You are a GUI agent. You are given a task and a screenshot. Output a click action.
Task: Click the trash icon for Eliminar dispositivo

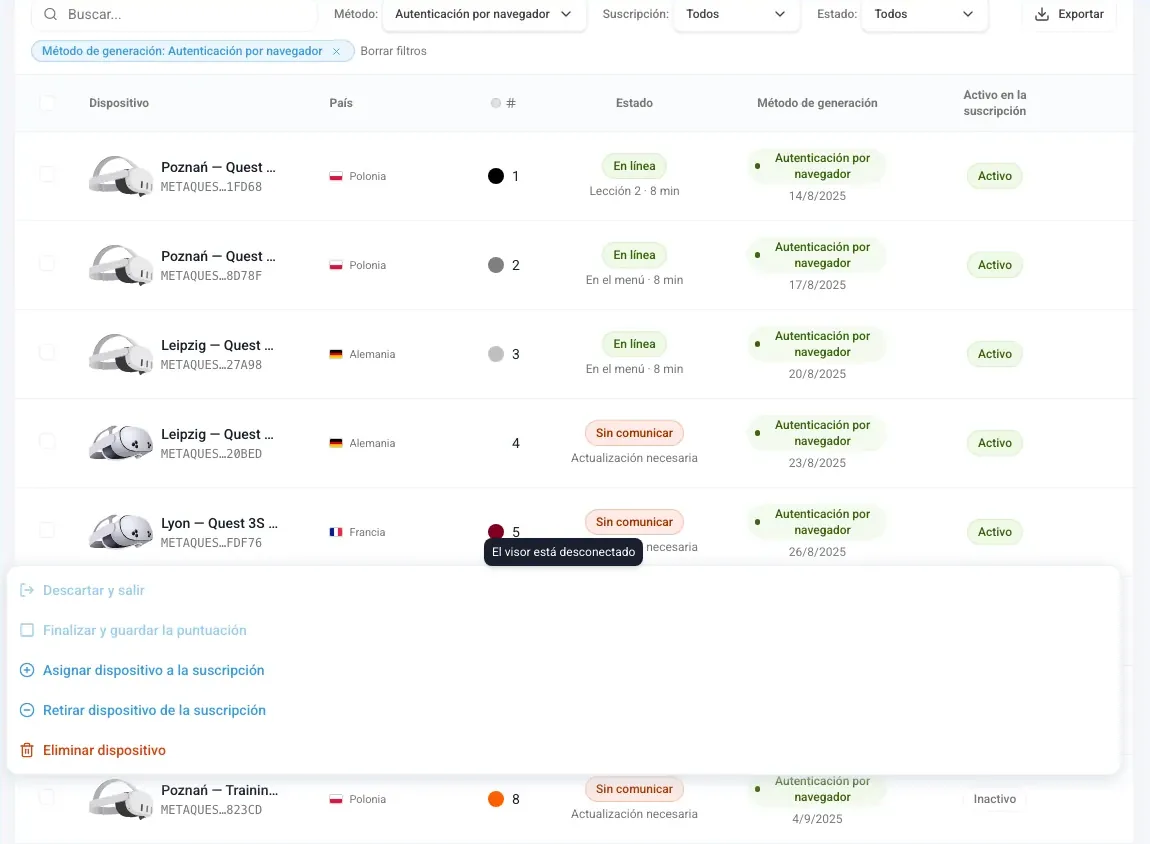[27, 750]
